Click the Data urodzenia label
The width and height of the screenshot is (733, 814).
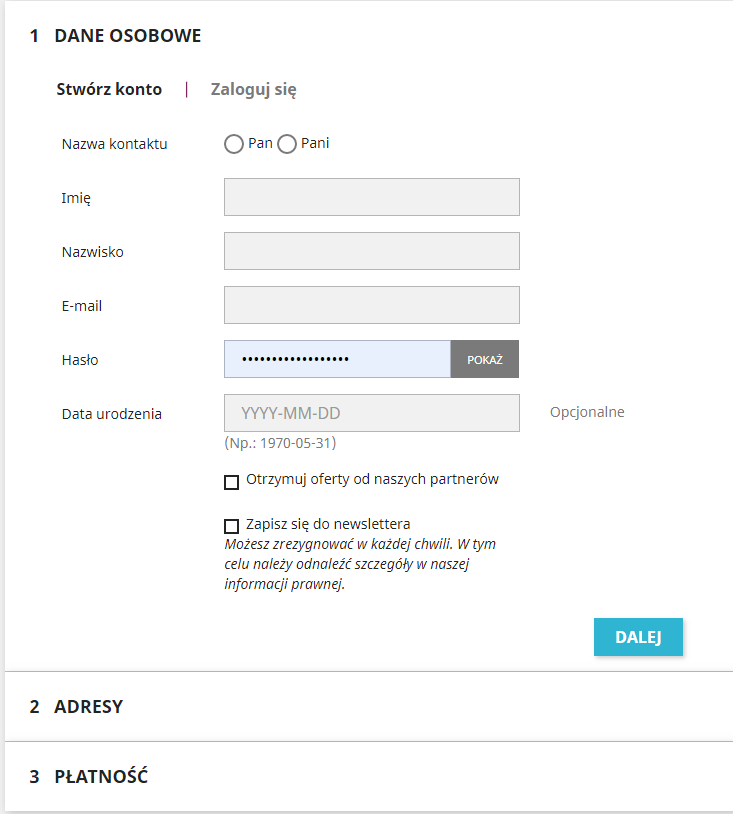pos(111,414)
